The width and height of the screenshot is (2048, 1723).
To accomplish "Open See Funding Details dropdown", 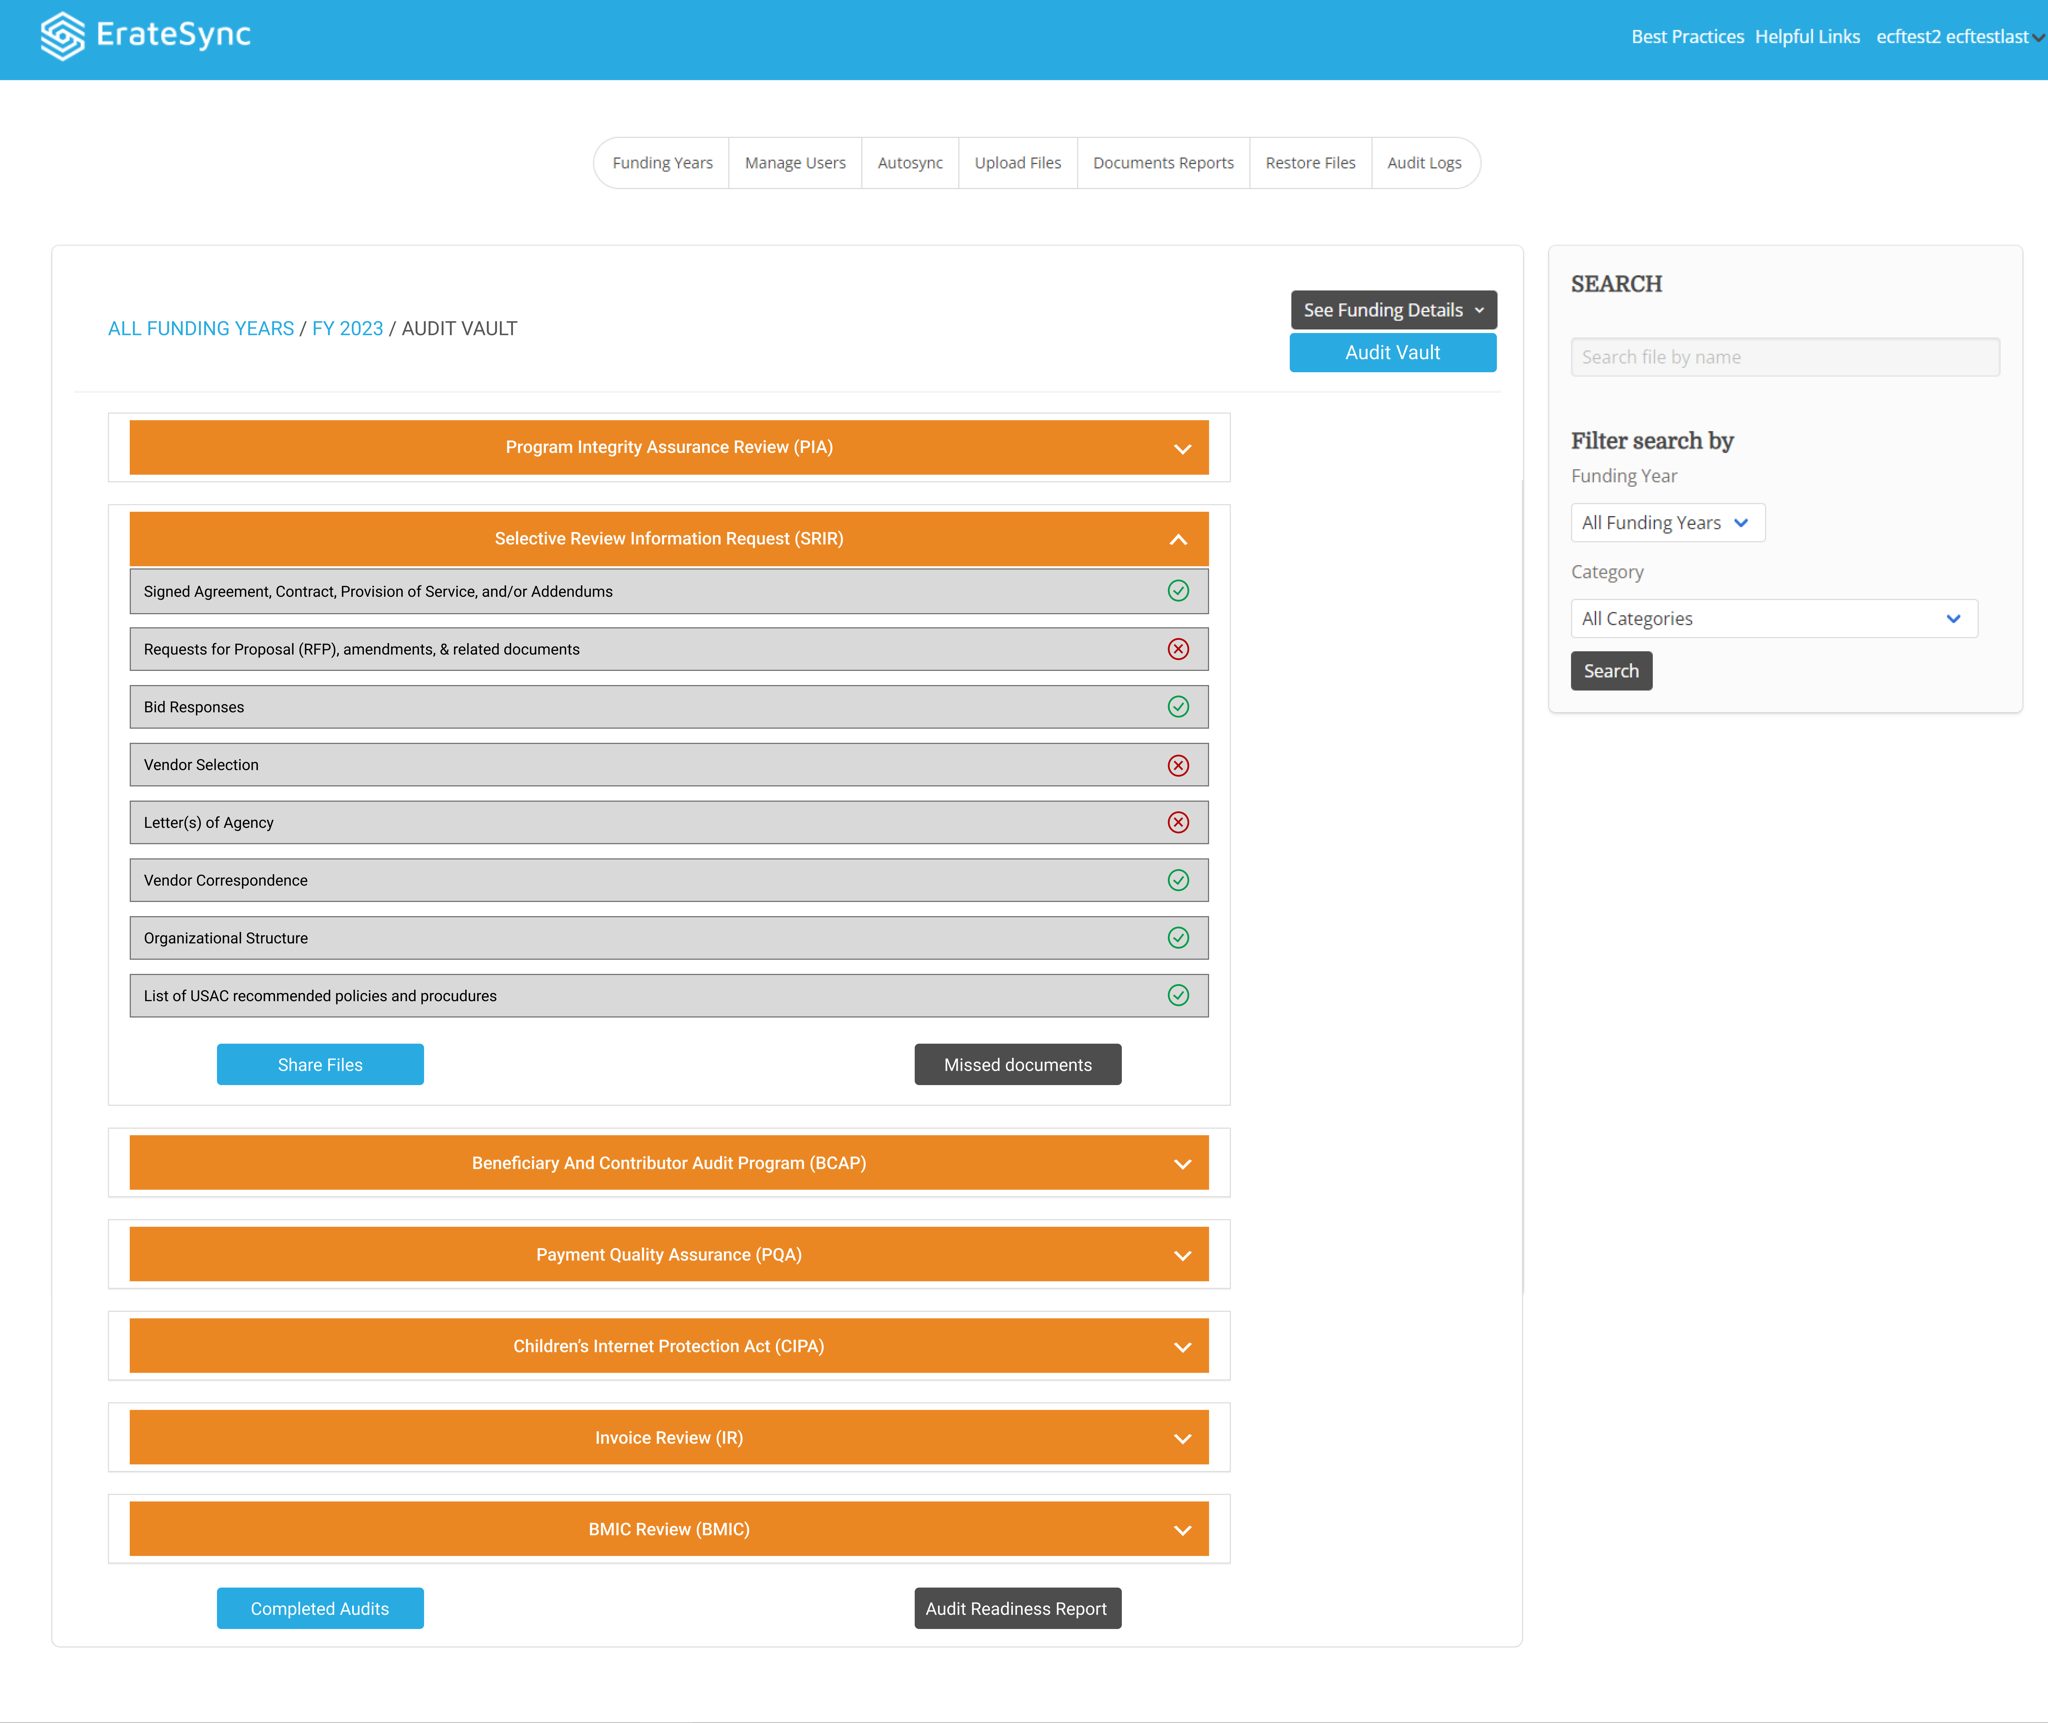I will [x=1392, y=310].
